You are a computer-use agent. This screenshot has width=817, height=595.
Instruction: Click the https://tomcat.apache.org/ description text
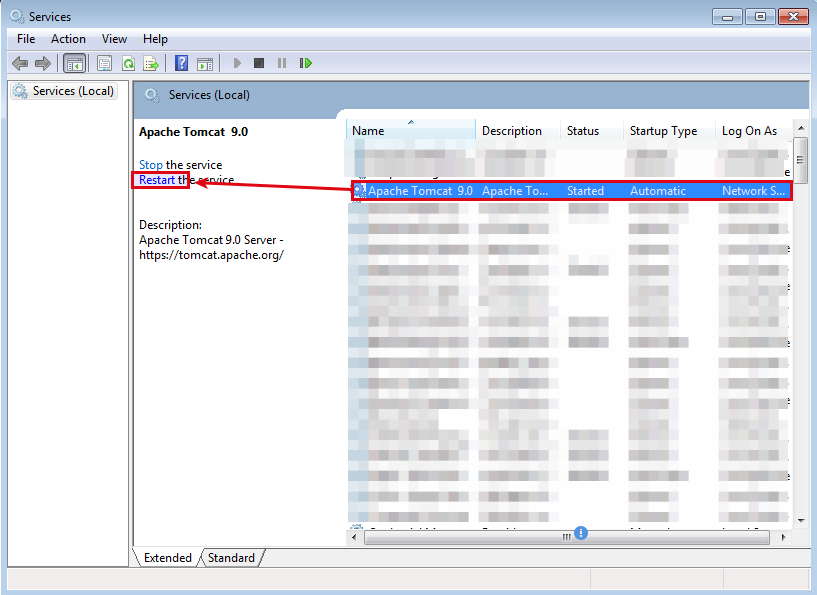click(212, 255)
